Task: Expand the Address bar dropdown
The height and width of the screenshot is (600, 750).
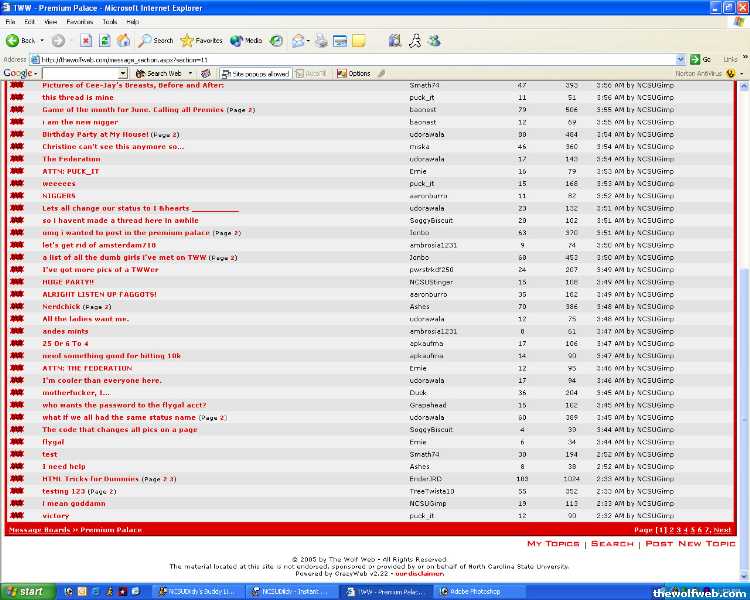Action: (x=681, y=59)
